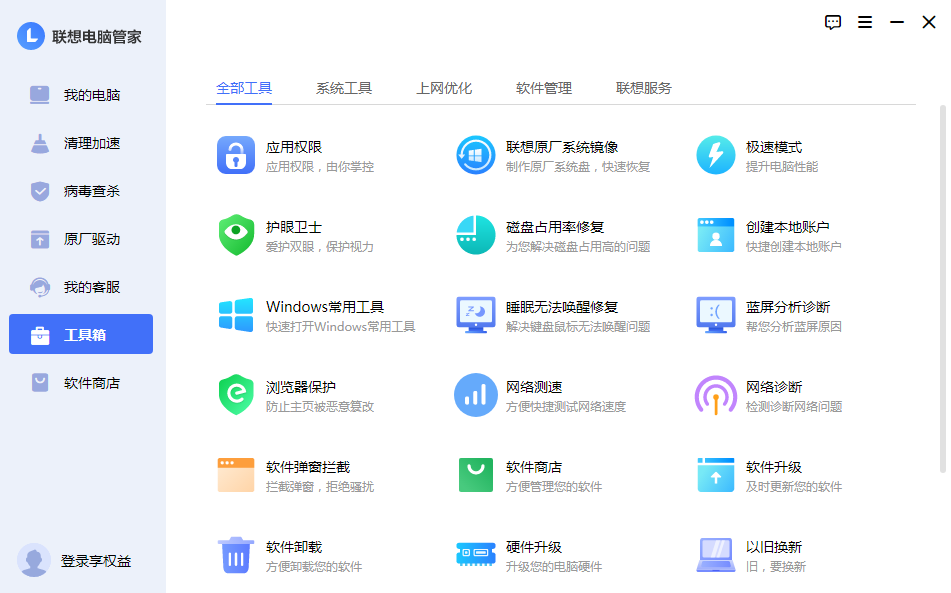The width and height of the screenshot is (951, 593).
Task: Click the 联想原厂系统镜像 Windows restore icon
Action: pyautogui.click(x=476, y=155)
